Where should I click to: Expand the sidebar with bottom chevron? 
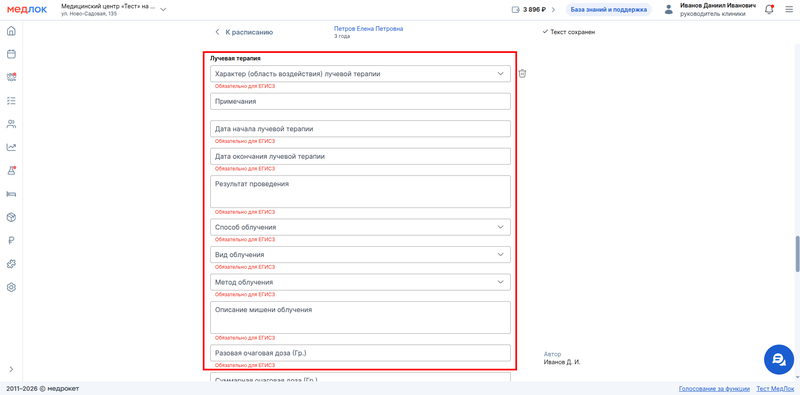pyautogui.click(x=11, y=369)
